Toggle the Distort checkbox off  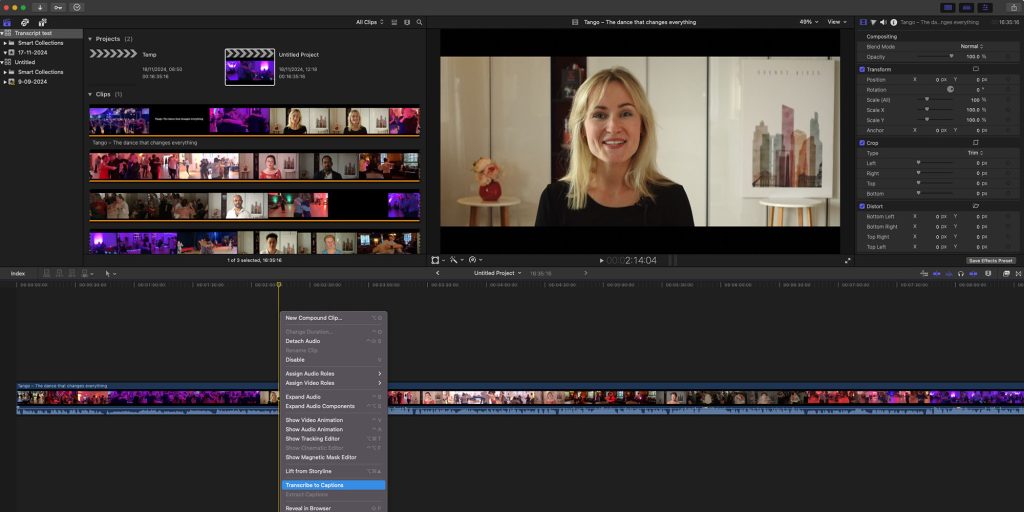click(x=862, y=206)
